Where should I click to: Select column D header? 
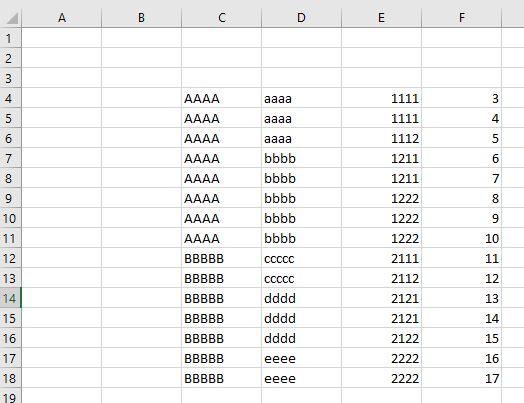(301, 18)
